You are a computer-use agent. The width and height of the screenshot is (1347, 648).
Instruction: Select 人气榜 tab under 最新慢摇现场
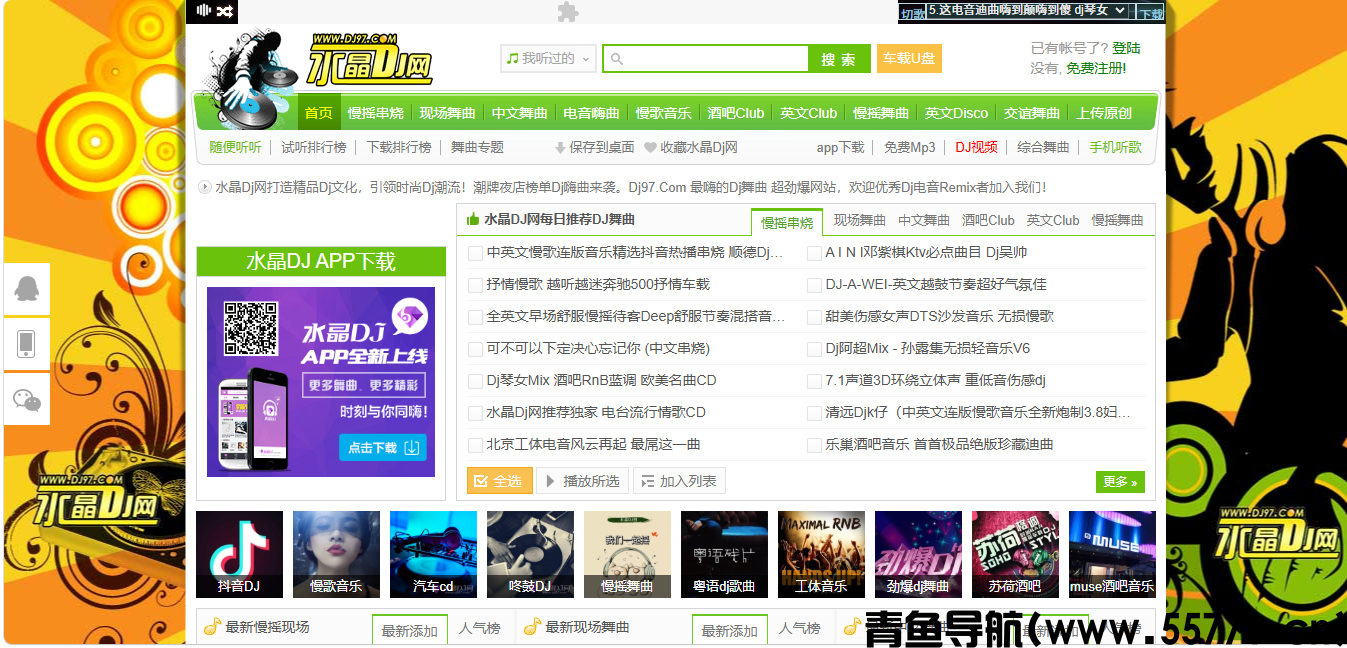(479, 629)
